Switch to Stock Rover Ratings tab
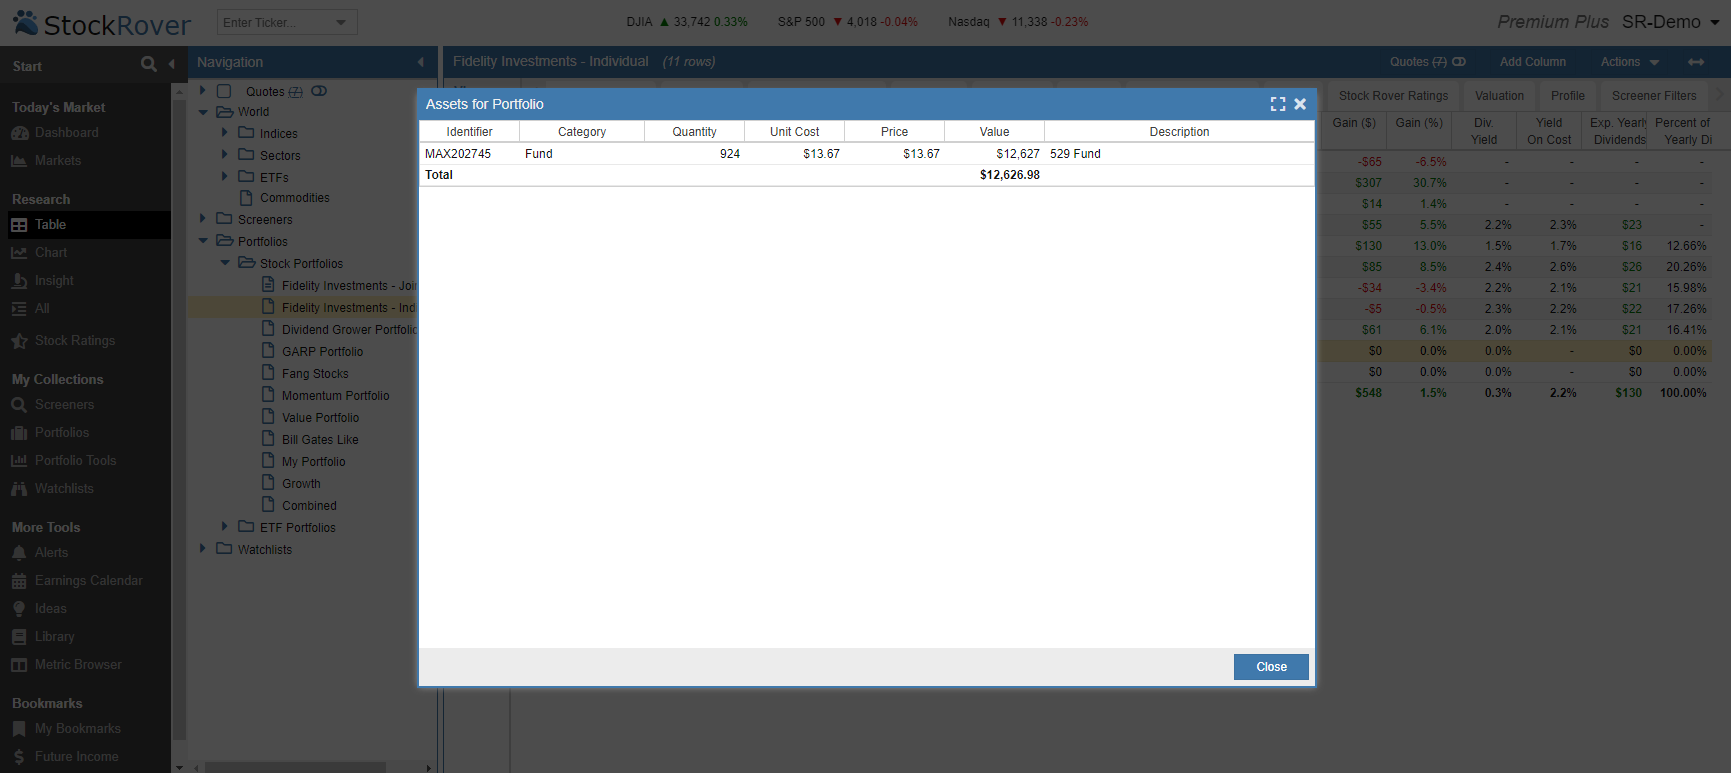1731x773 pixels. pos(1393,96)
